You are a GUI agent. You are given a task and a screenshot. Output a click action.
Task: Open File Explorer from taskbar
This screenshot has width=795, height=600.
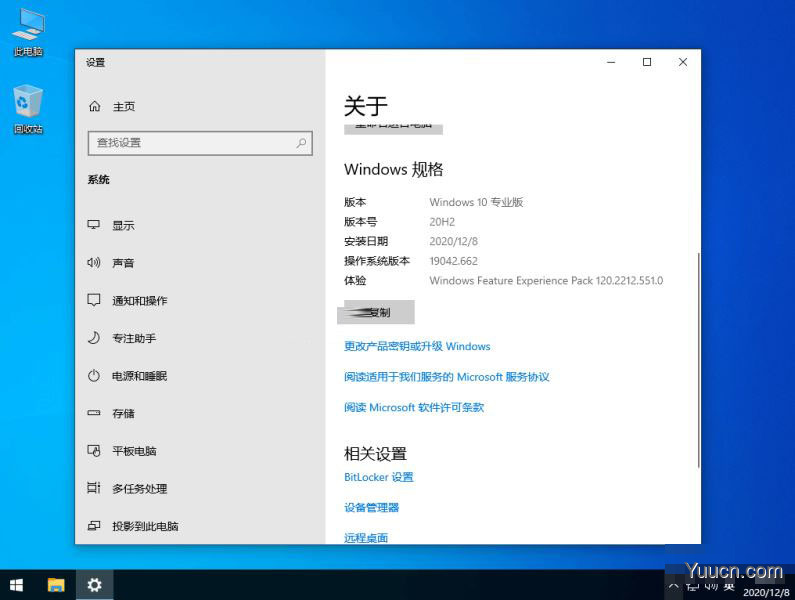pos(56,585)
